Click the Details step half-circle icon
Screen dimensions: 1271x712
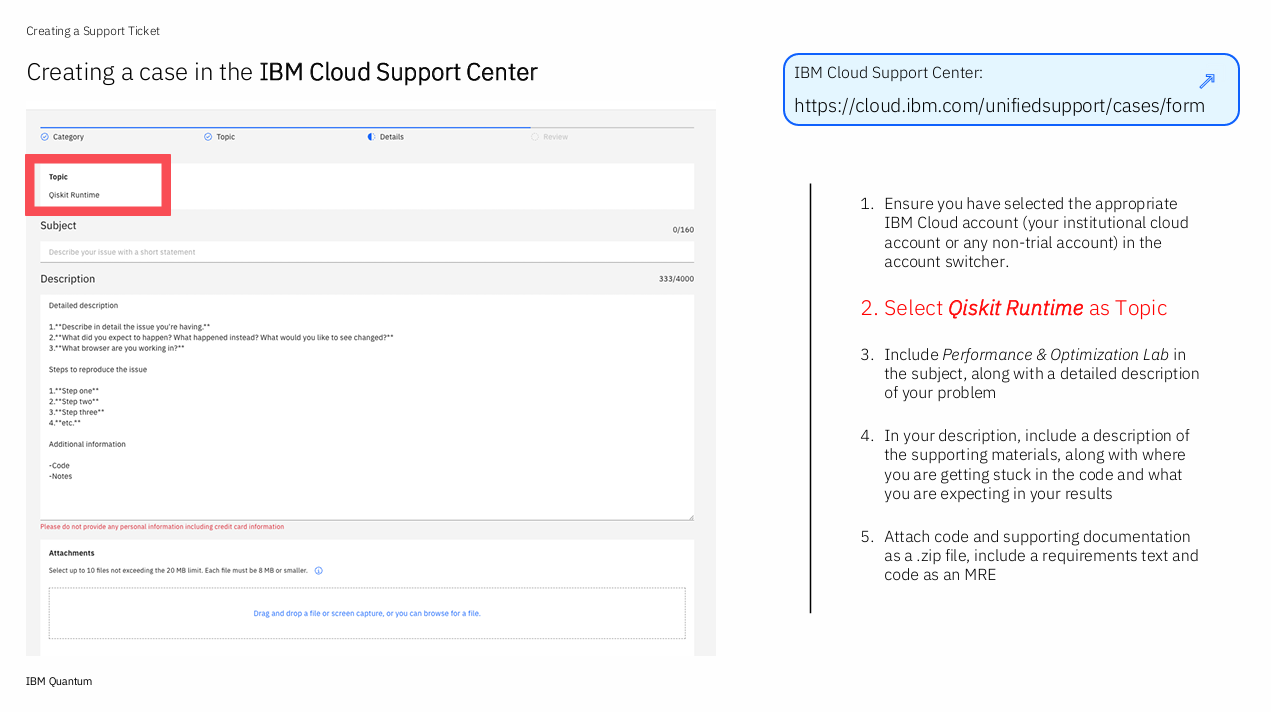[372, 137]
